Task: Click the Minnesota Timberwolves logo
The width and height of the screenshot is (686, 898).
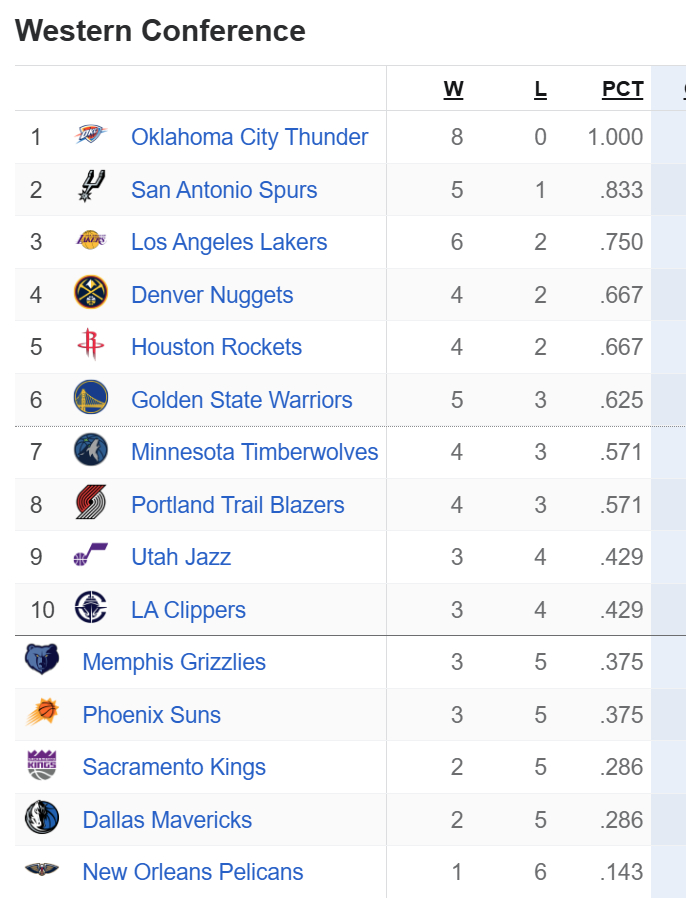Action: tap(90, 451)
